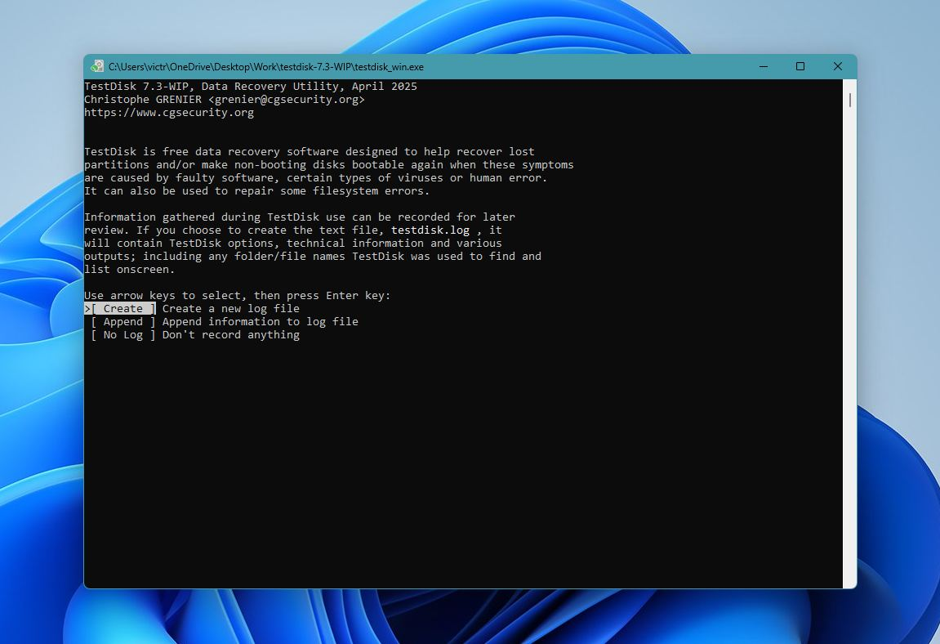Click 'Append information to log file' description
This screenshot has width=940, height=644.
260,322
